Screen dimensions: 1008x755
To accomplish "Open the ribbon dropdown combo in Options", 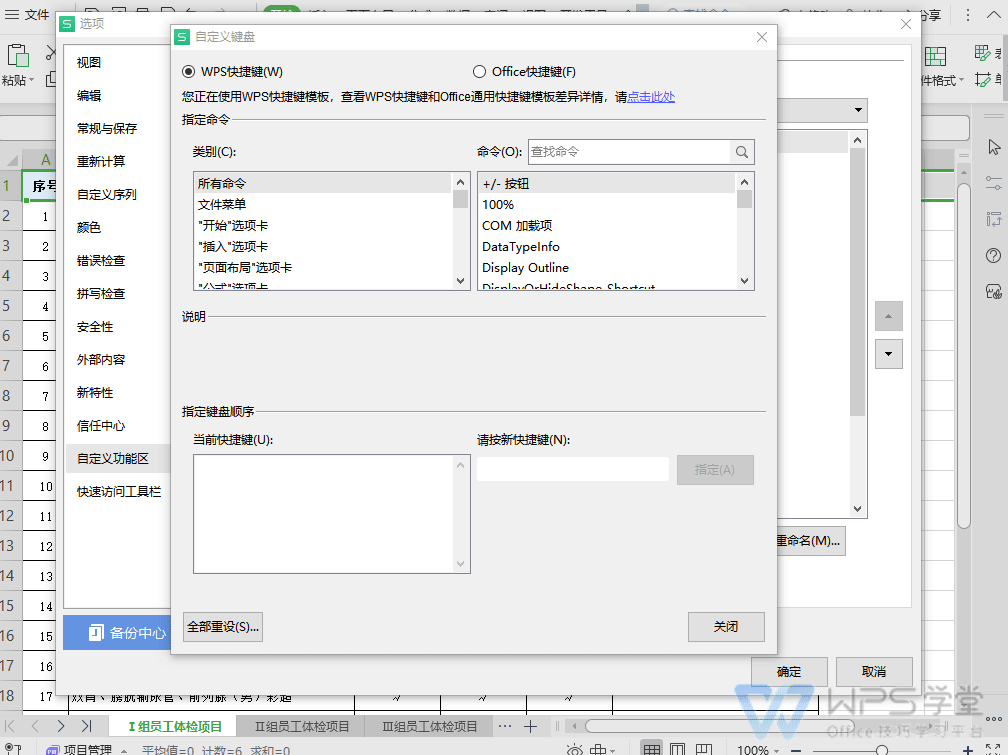I will 858,110.
